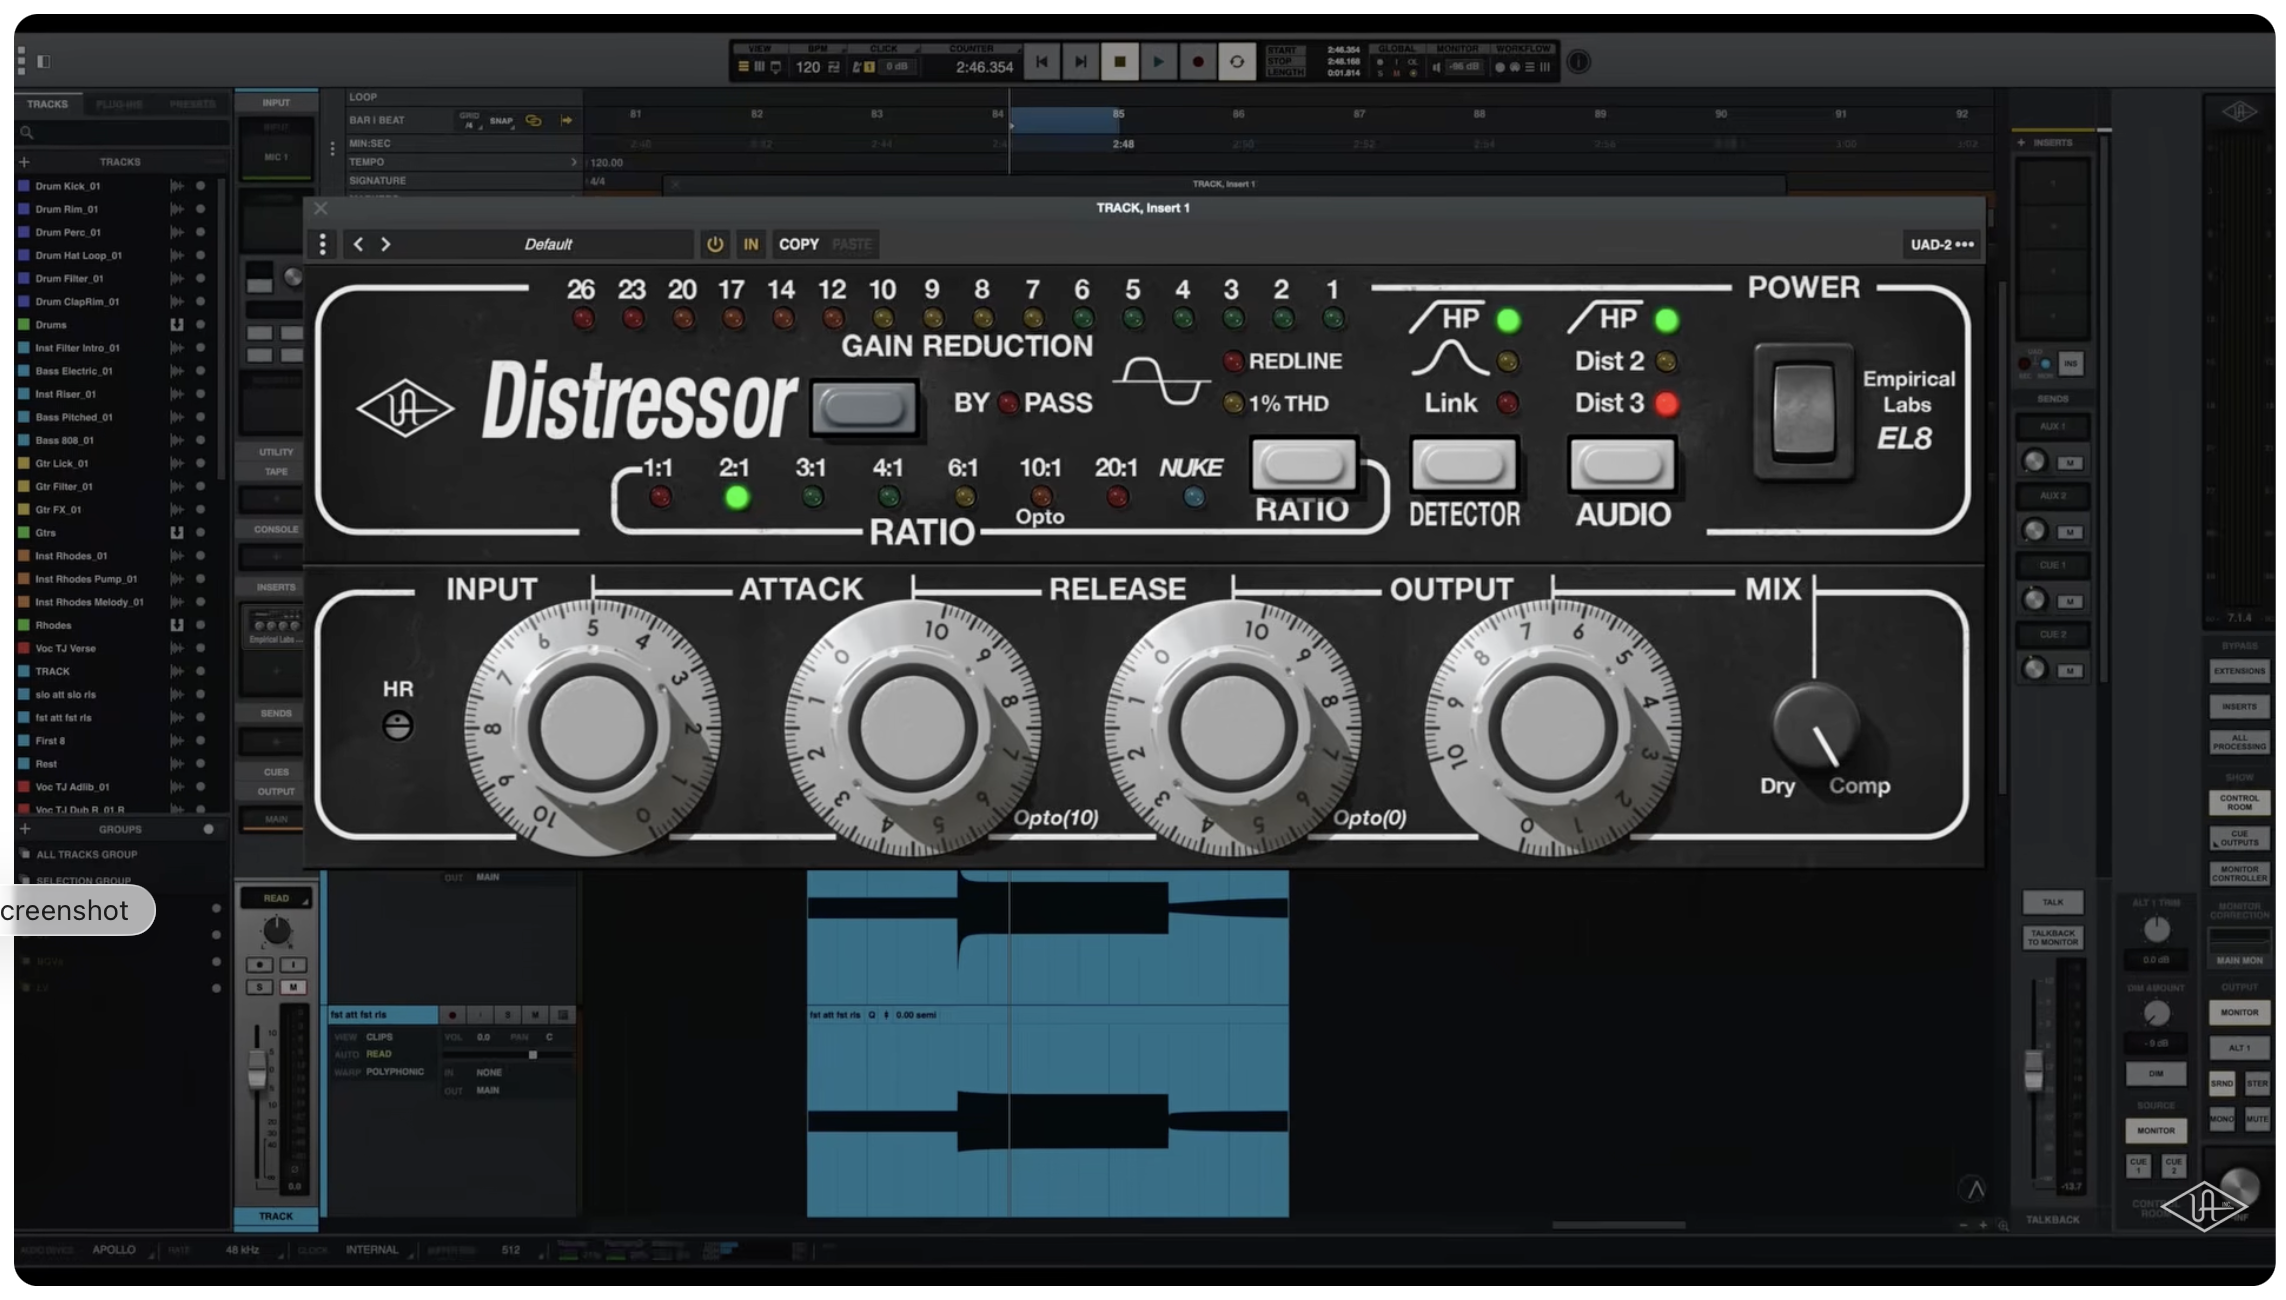The width and height of the screenshot is (2286, 1300).
Task: Click the RELEASE knob on the Distressor
Action: pyautogui.click(x=1232, y=727)
